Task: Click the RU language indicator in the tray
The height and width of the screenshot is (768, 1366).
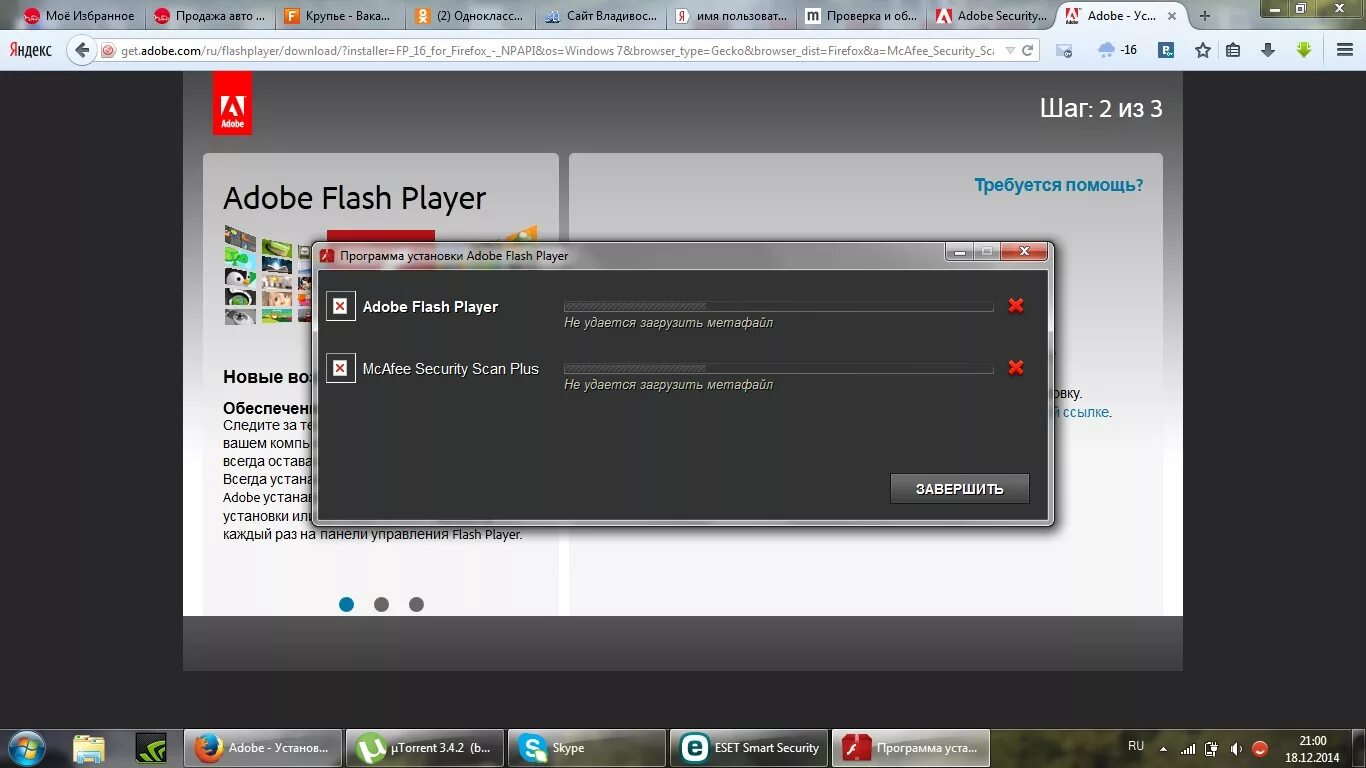Action: (x=1136, y=747)
